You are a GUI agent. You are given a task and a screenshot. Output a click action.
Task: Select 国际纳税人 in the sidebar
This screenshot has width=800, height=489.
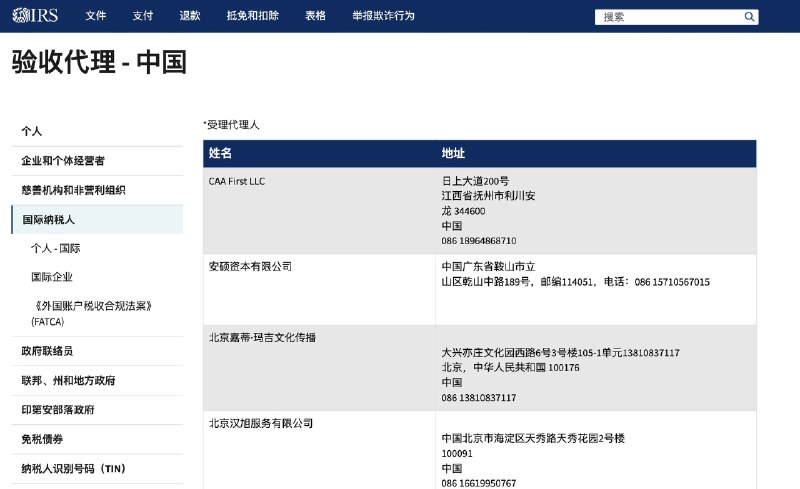coord(97,219)
